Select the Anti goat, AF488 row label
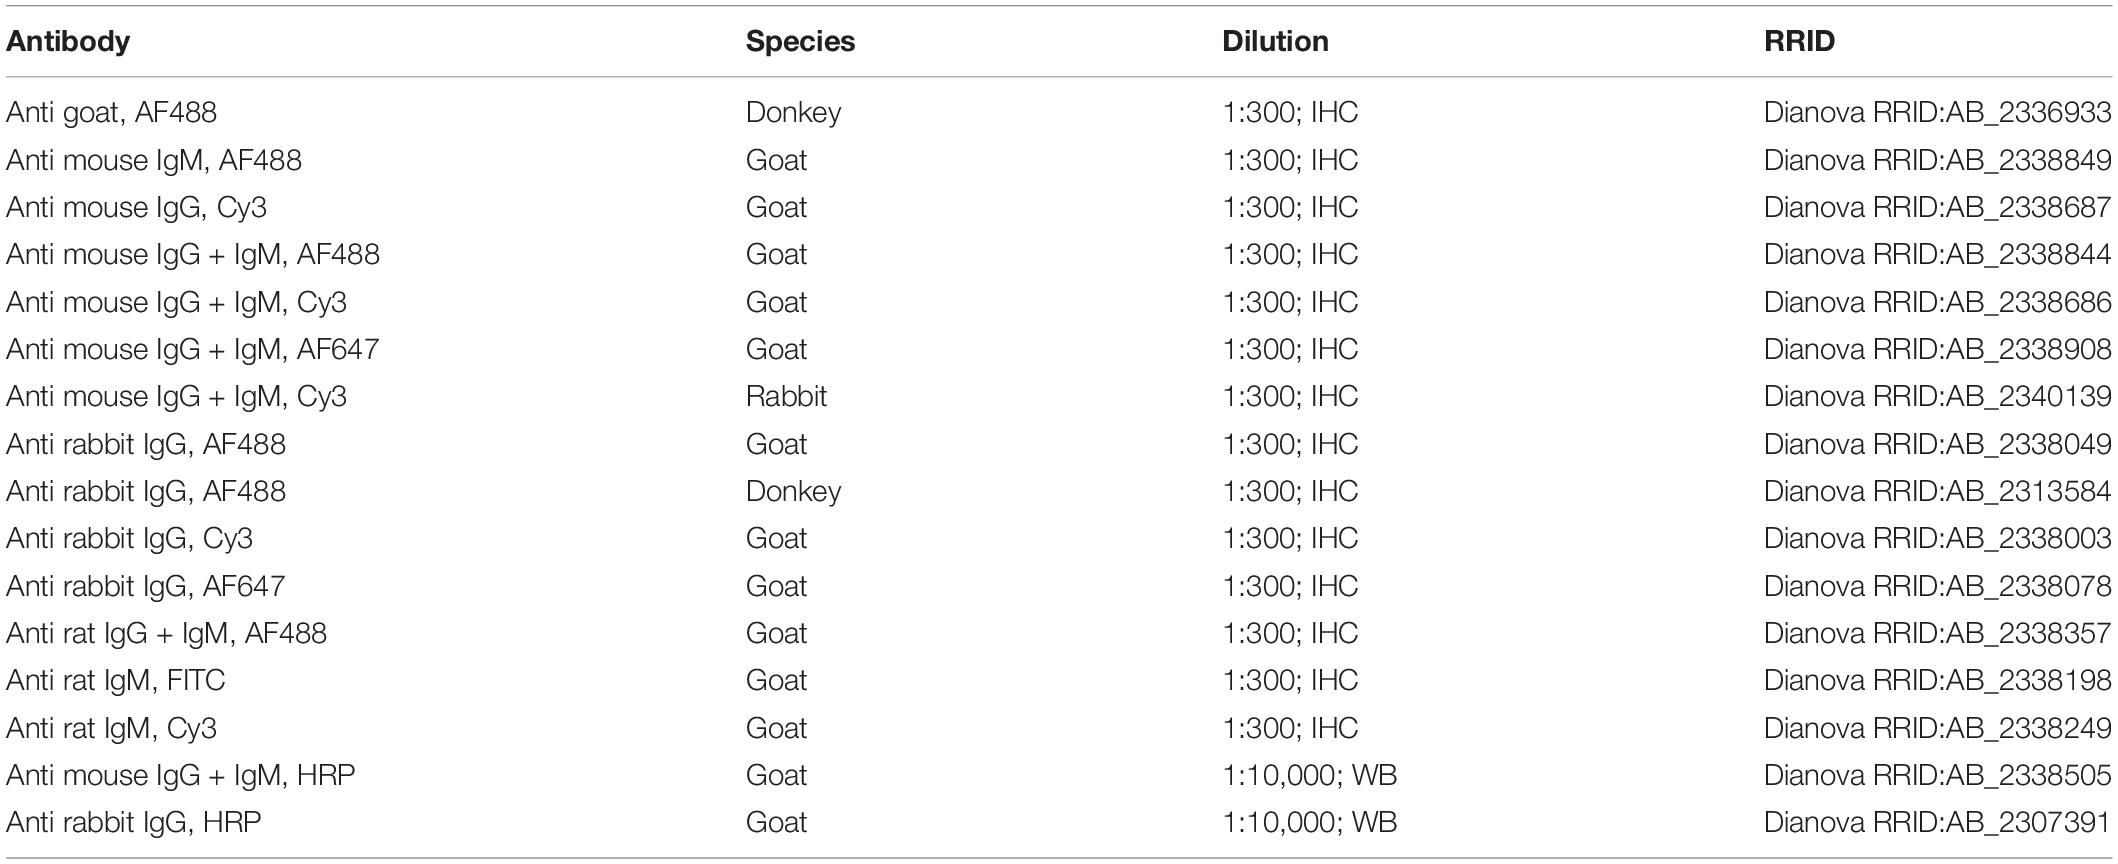 pos(111,113)
